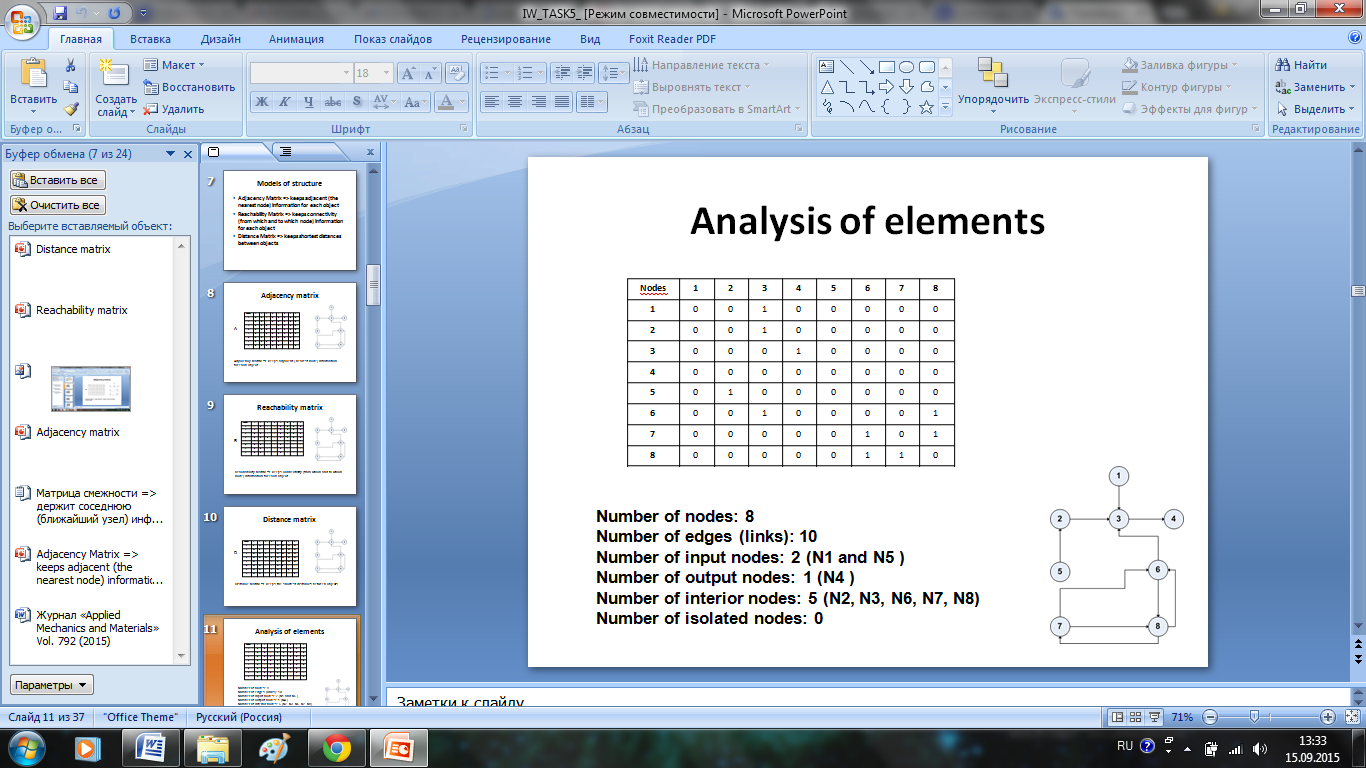
Task: Click the Вставить все button
Action: click(57, 180)
